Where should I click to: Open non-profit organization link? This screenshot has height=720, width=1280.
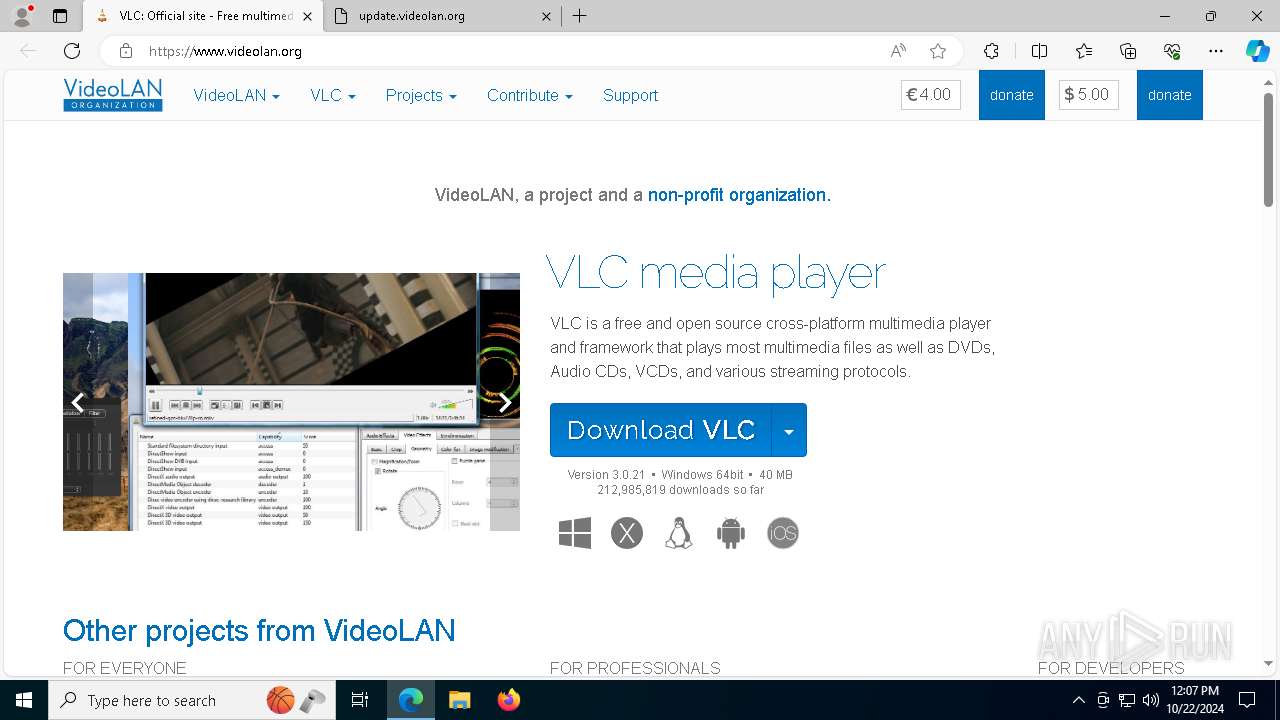[x=739, y=195]
